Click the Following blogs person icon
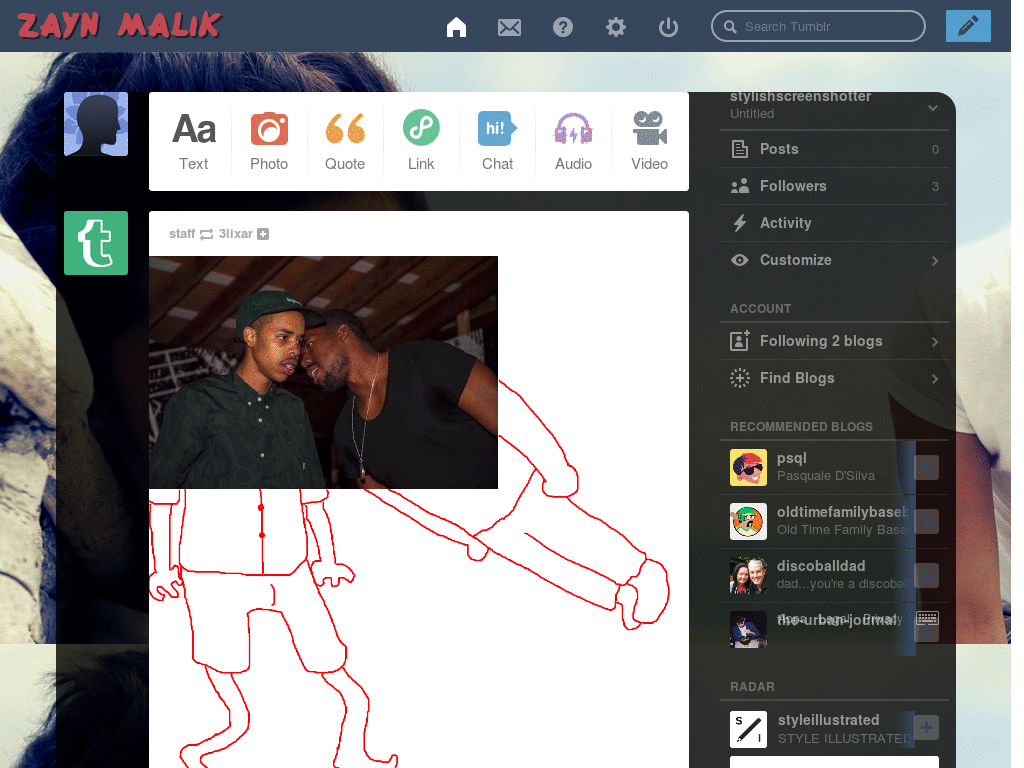The height and width of the screenshot is (768, 1024). (739, 341)
